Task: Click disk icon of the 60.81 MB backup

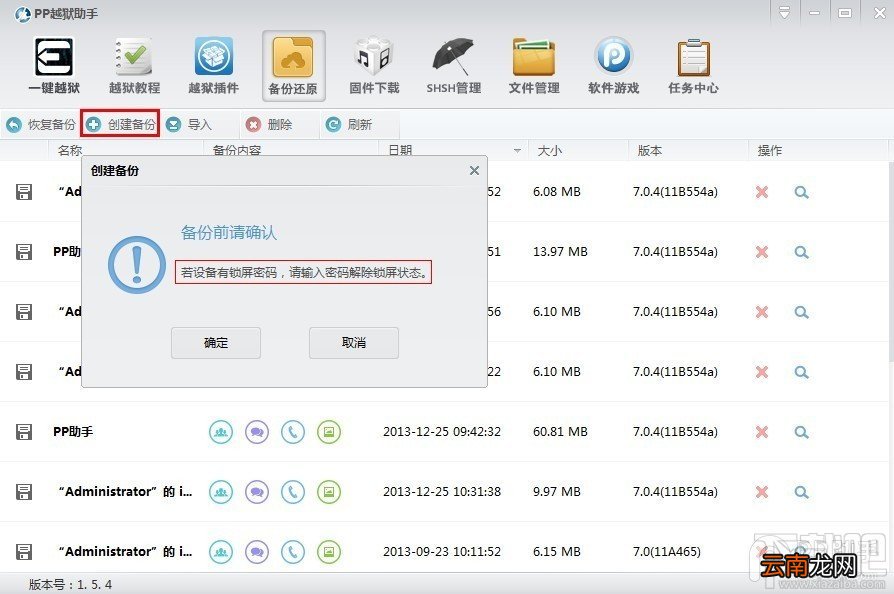Action: [24, 432]
